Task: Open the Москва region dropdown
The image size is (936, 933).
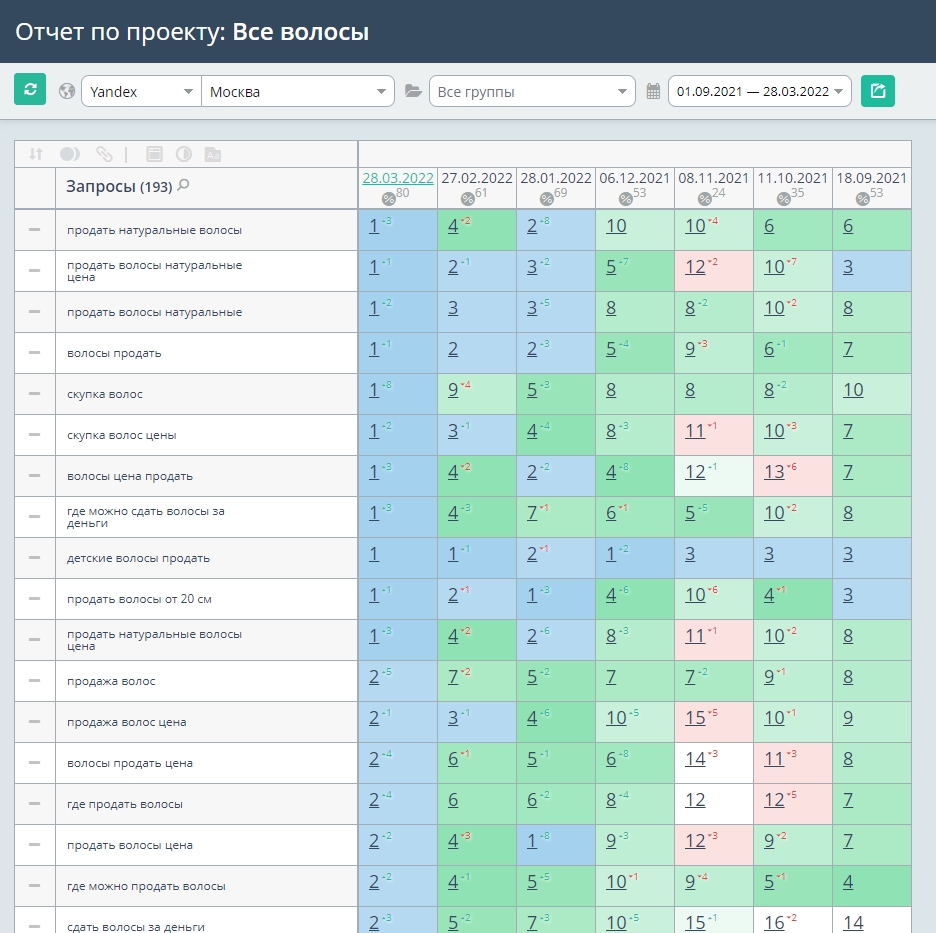Action: pyautogui.click(x=298, y=91)
